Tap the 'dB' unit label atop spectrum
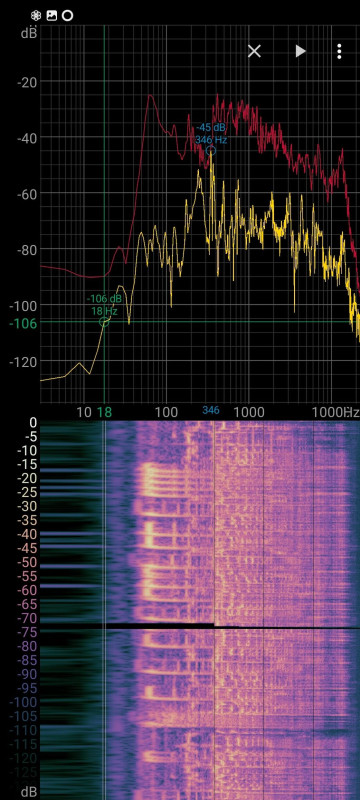The height and width of the screenshot is (800, 360). 29,33
